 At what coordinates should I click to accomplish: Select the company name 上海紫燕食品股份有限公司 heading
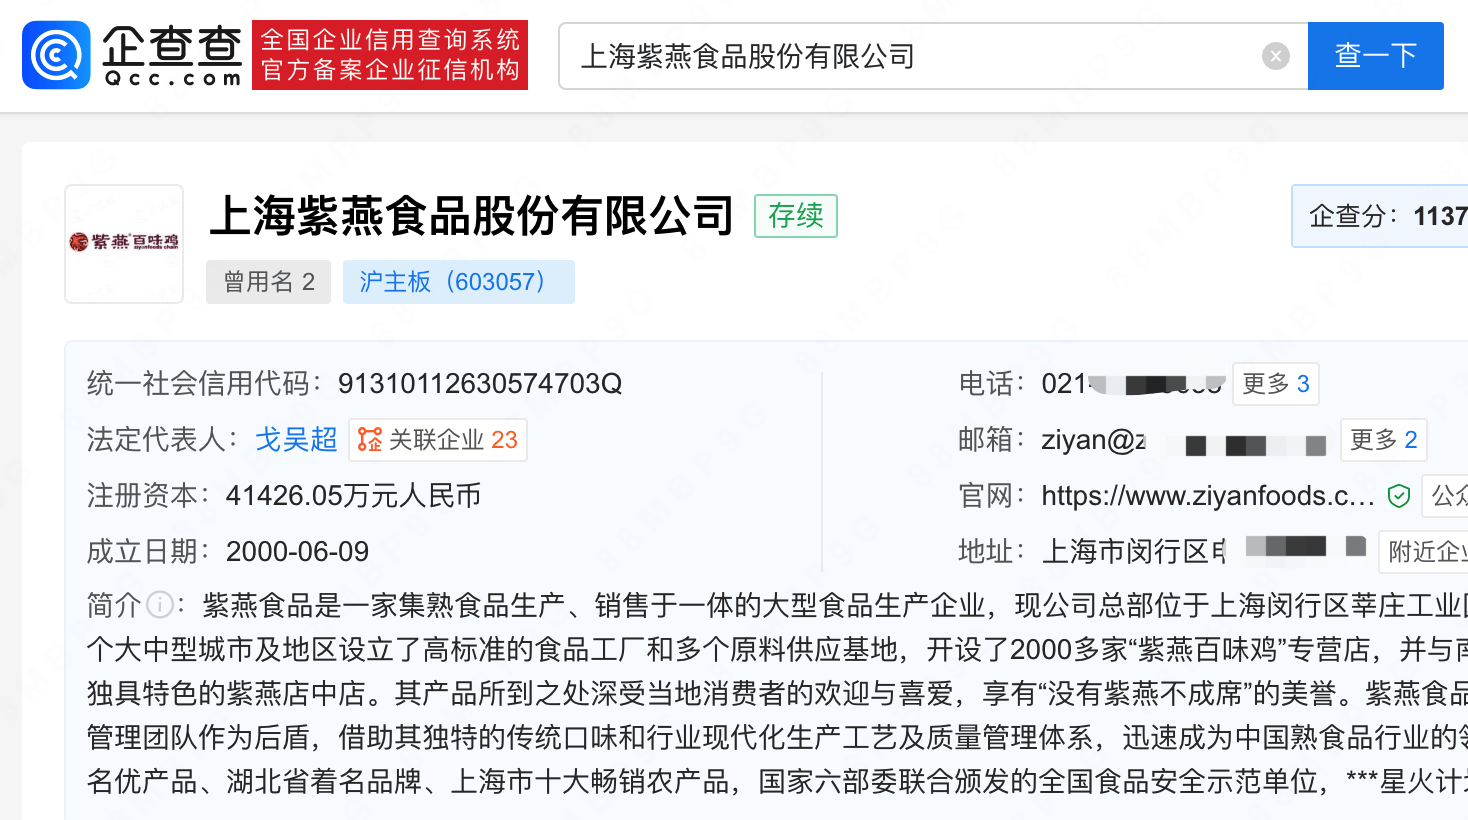click(x=470, y=214)
